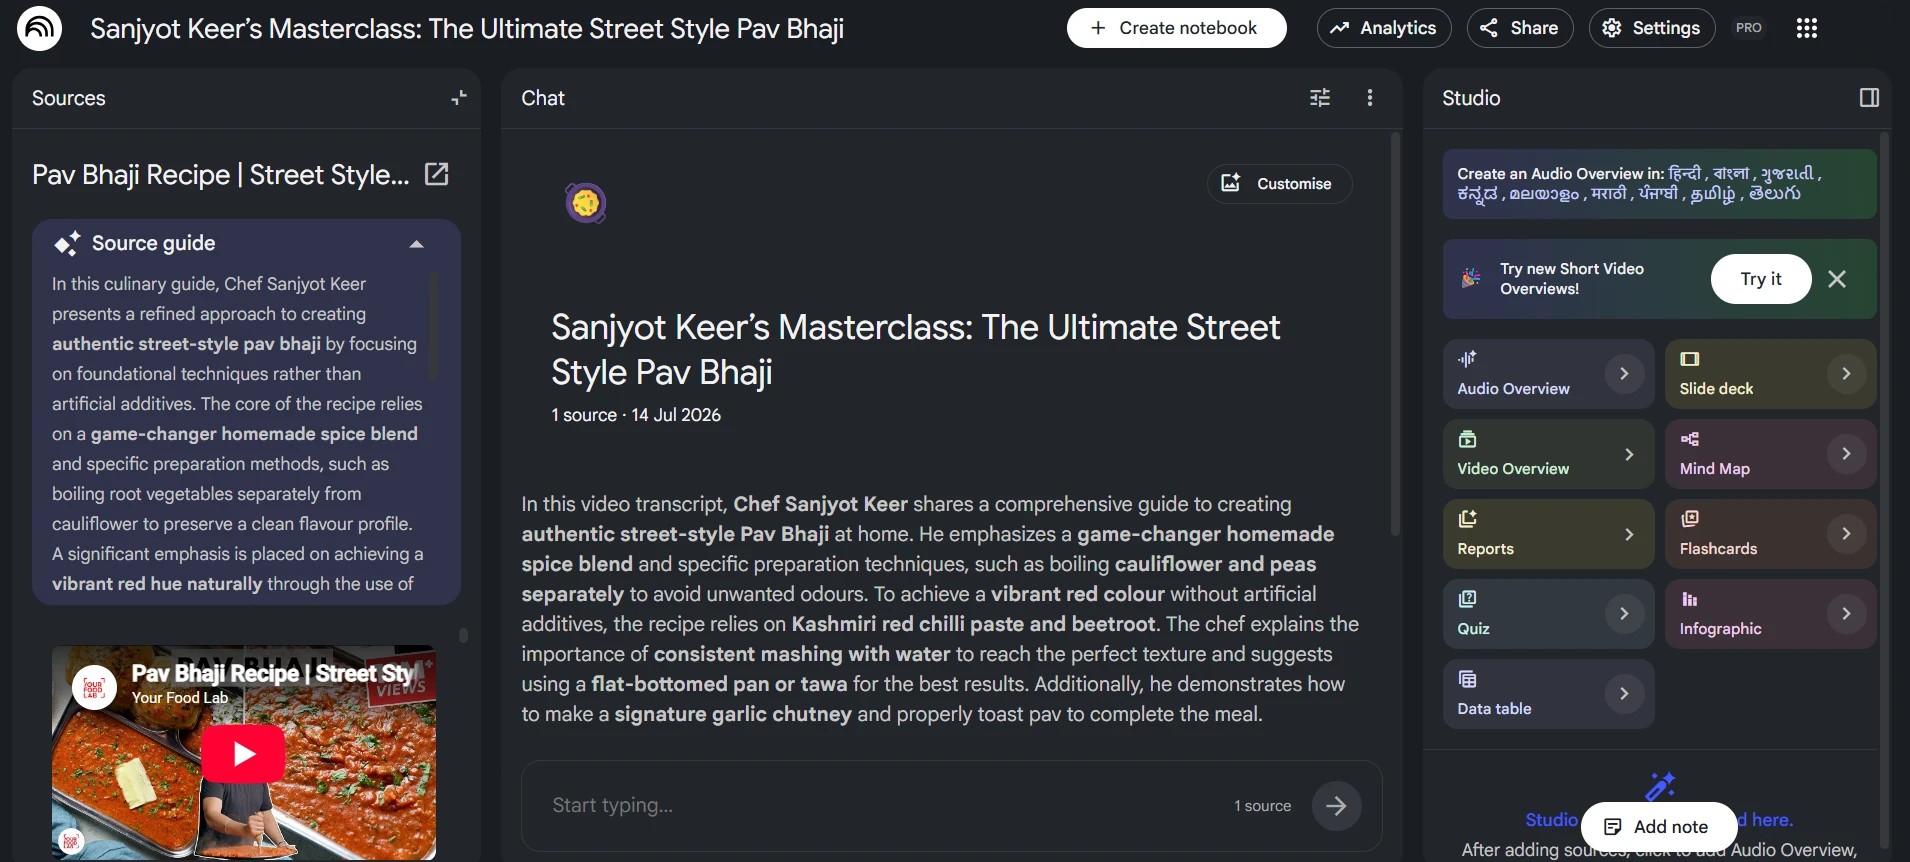
Task: Open source in new tab icon
Action: pyautogui.click(x=437, y=174)
